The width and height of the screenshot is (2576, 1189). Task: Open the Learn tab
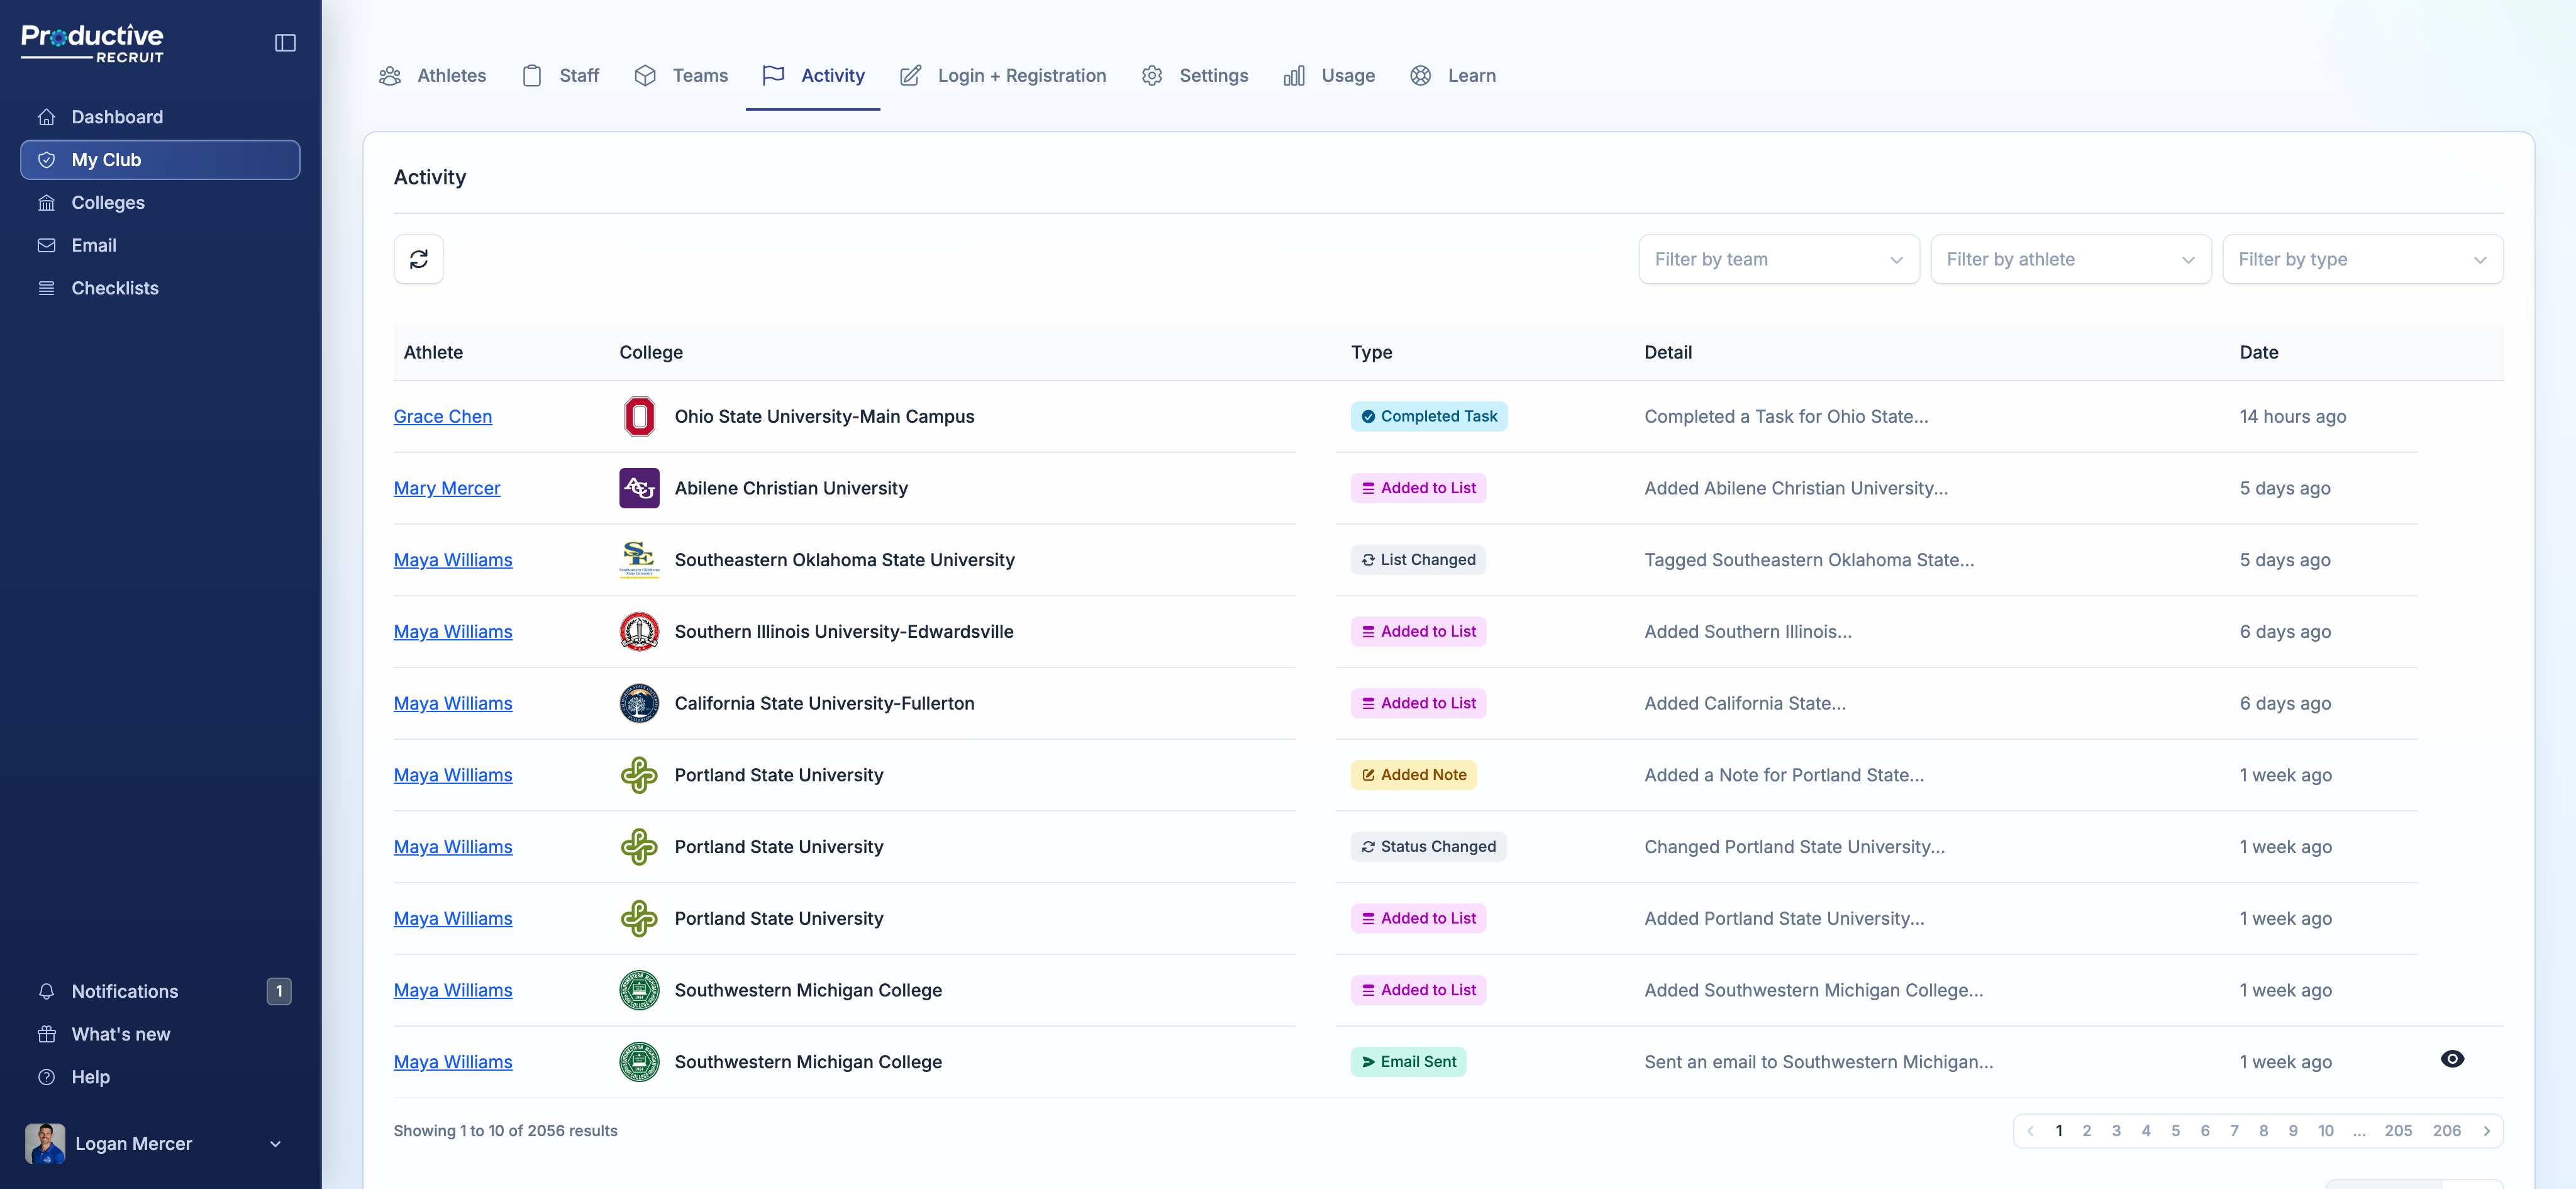tap(1453, 76)
